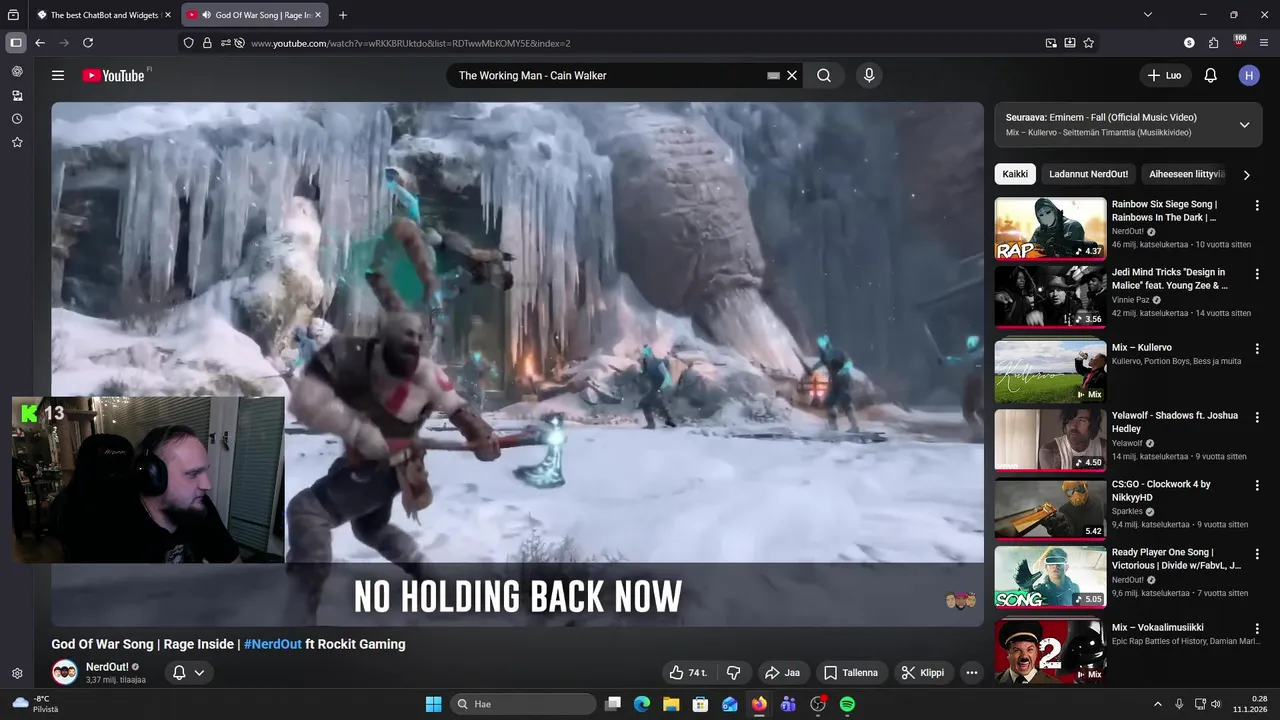This screenshot has width=1280, height=720.
Task: Open the tracking protection shield icon
Action: (188, 43)
